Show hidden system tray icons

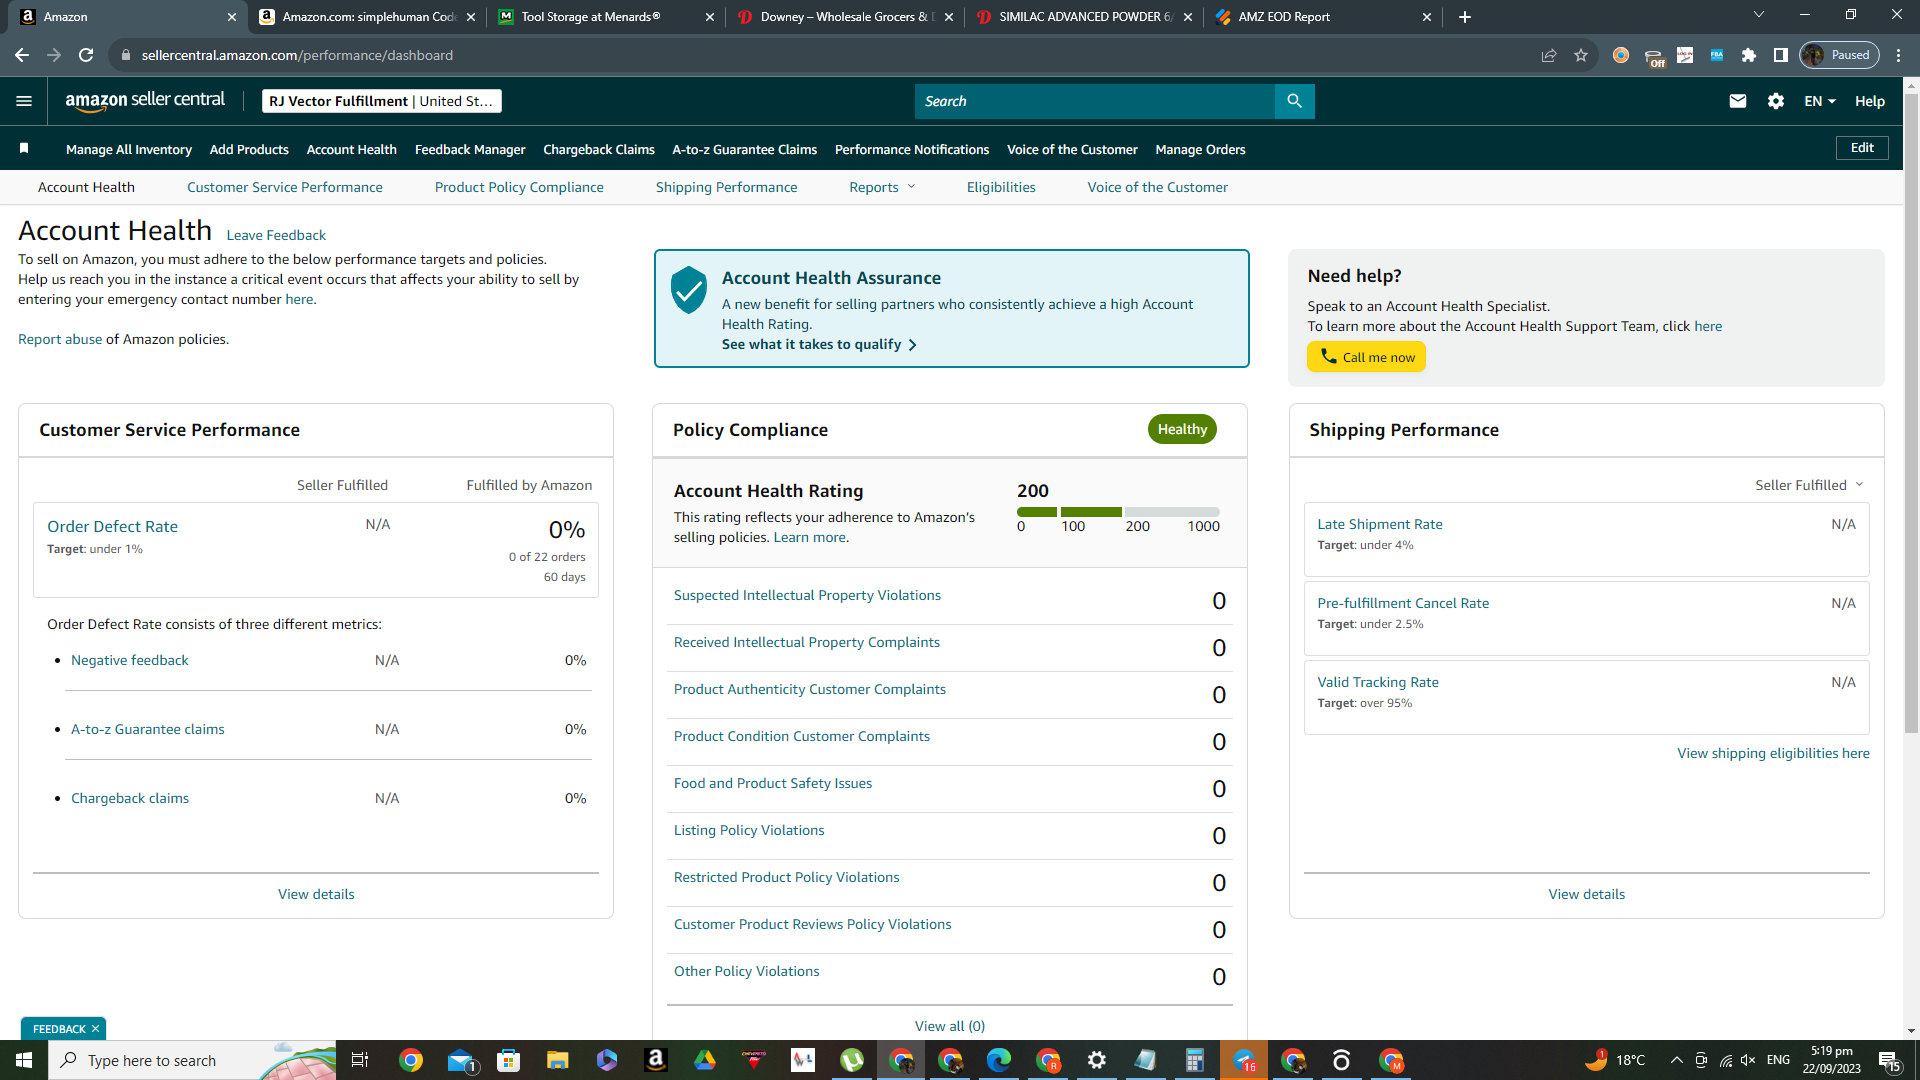pyautogui.click(x=1676, y=1060)
